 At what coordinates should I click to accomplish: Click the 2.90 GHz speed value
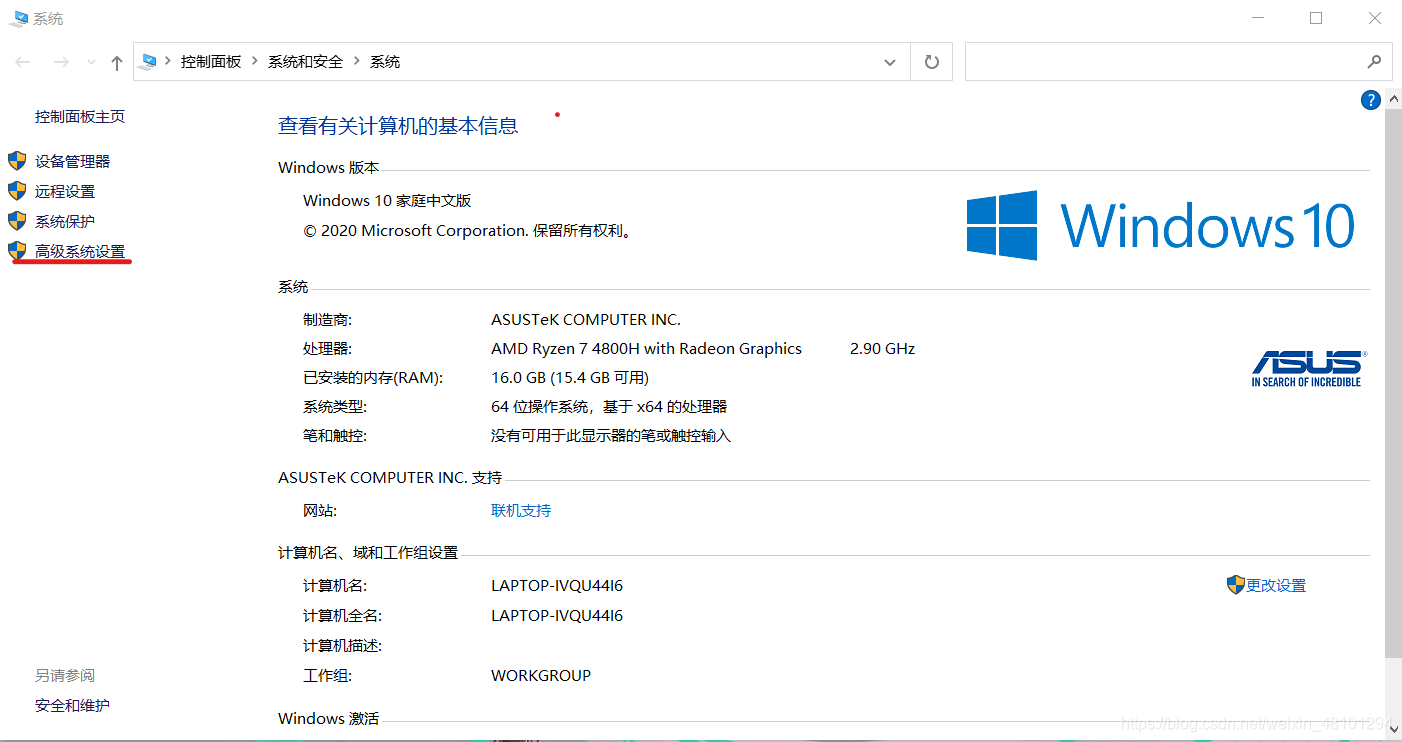(x=882, y=349)
